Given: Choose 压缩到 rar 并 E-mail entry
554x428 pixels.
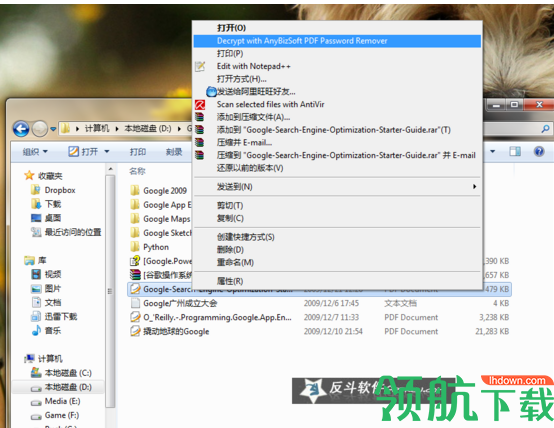Looking at the screenshot, I should pos(337,155).
